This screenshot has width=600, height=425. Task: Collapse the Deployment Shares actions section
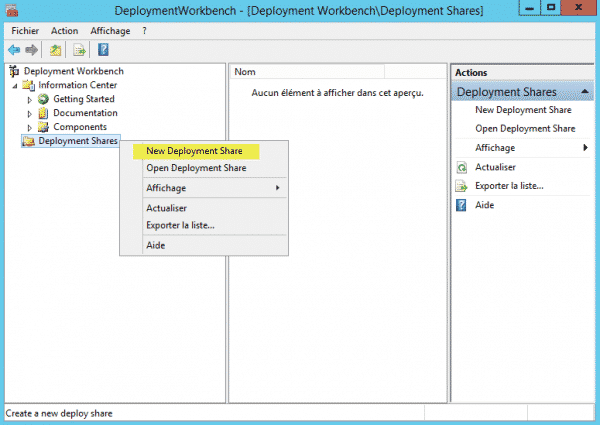click(x=584, y=92)
